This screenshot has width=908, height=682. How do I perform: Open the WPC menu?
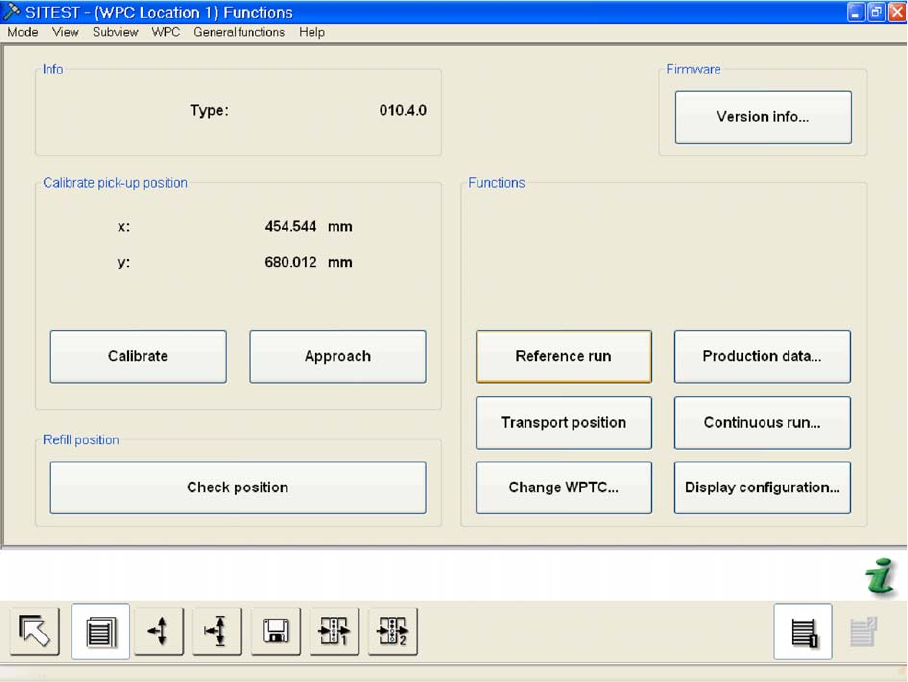166,32
